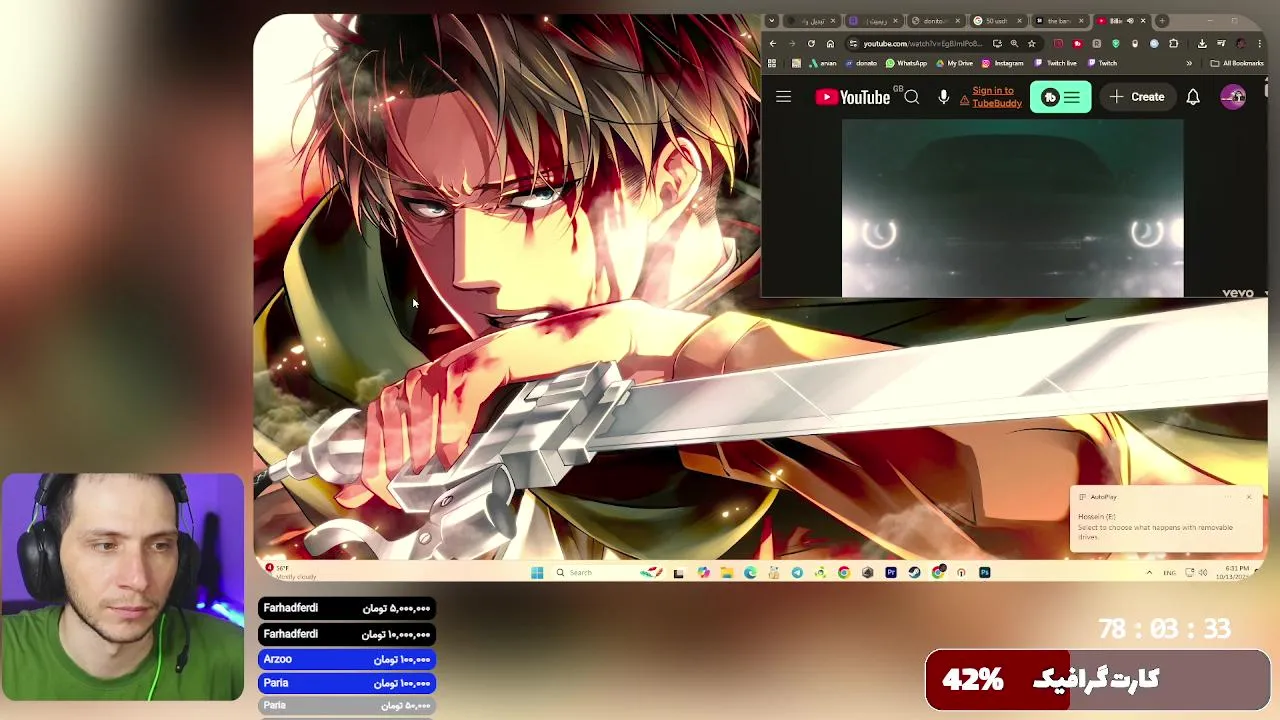Open browser home page
The height and width of the screenshot is (720, 1280).
pos(830,44)
